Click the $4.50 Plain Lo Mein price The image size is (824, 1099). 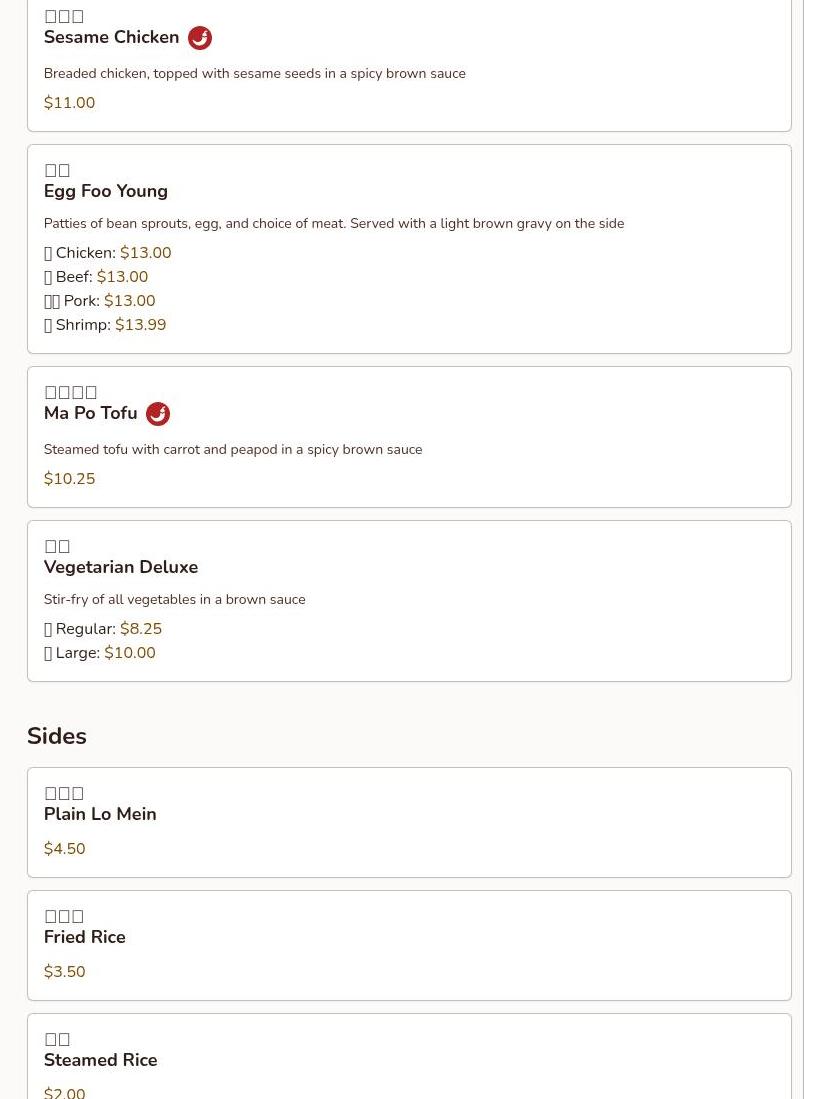(64, 849)
